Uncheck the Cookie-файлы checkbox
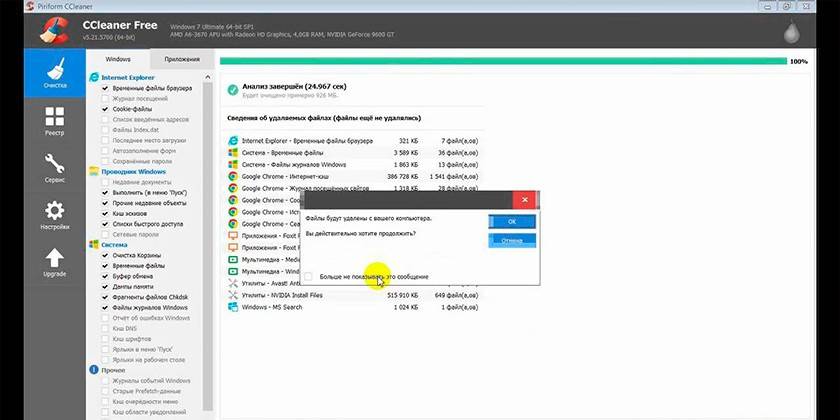Screen dimensions: 840x420 coord(105,109)
